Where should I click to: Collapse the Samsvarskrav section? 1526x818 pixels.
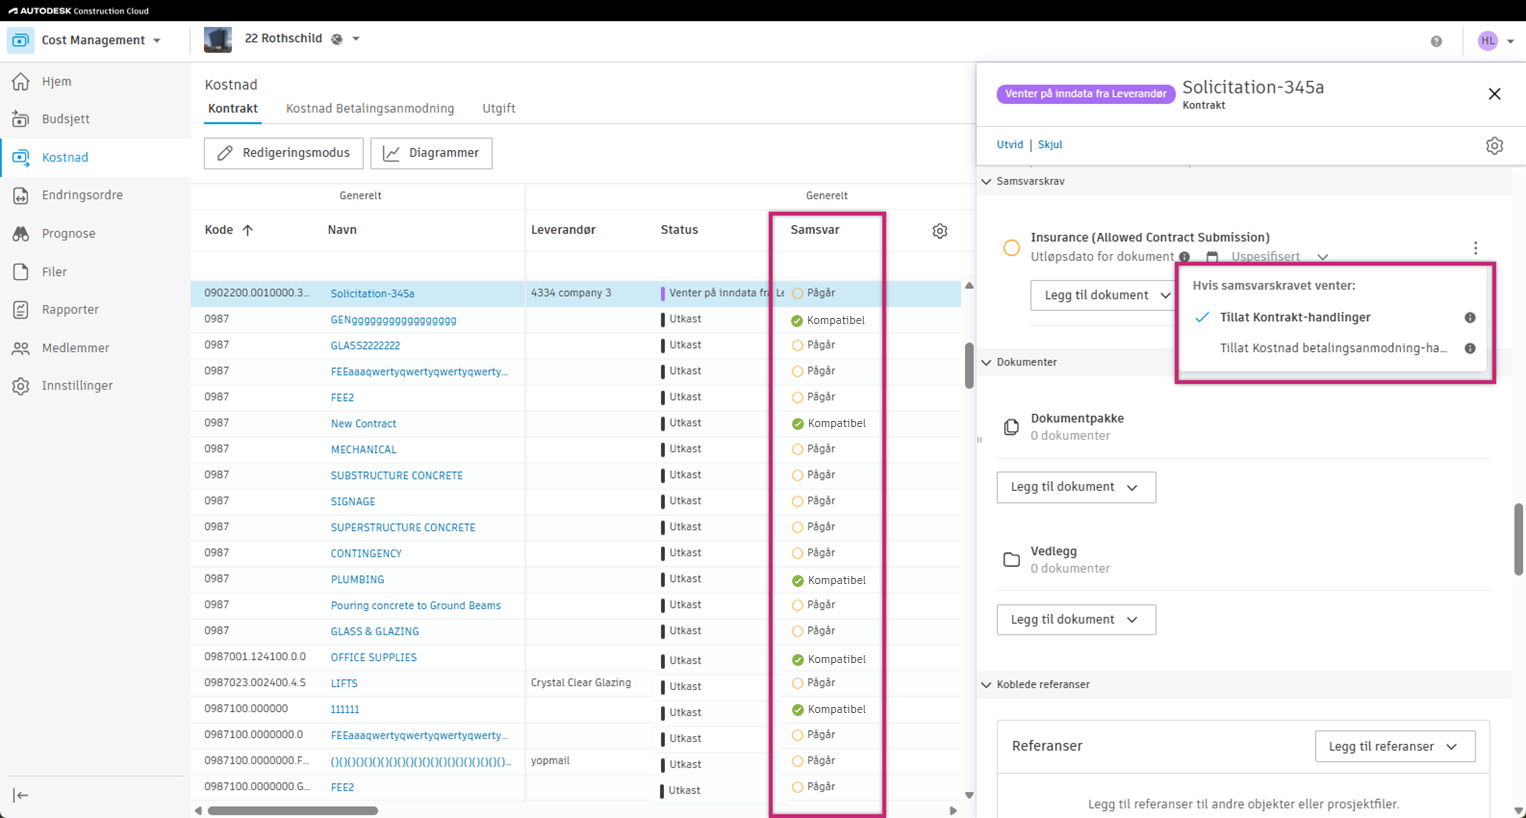click(987, 182)
